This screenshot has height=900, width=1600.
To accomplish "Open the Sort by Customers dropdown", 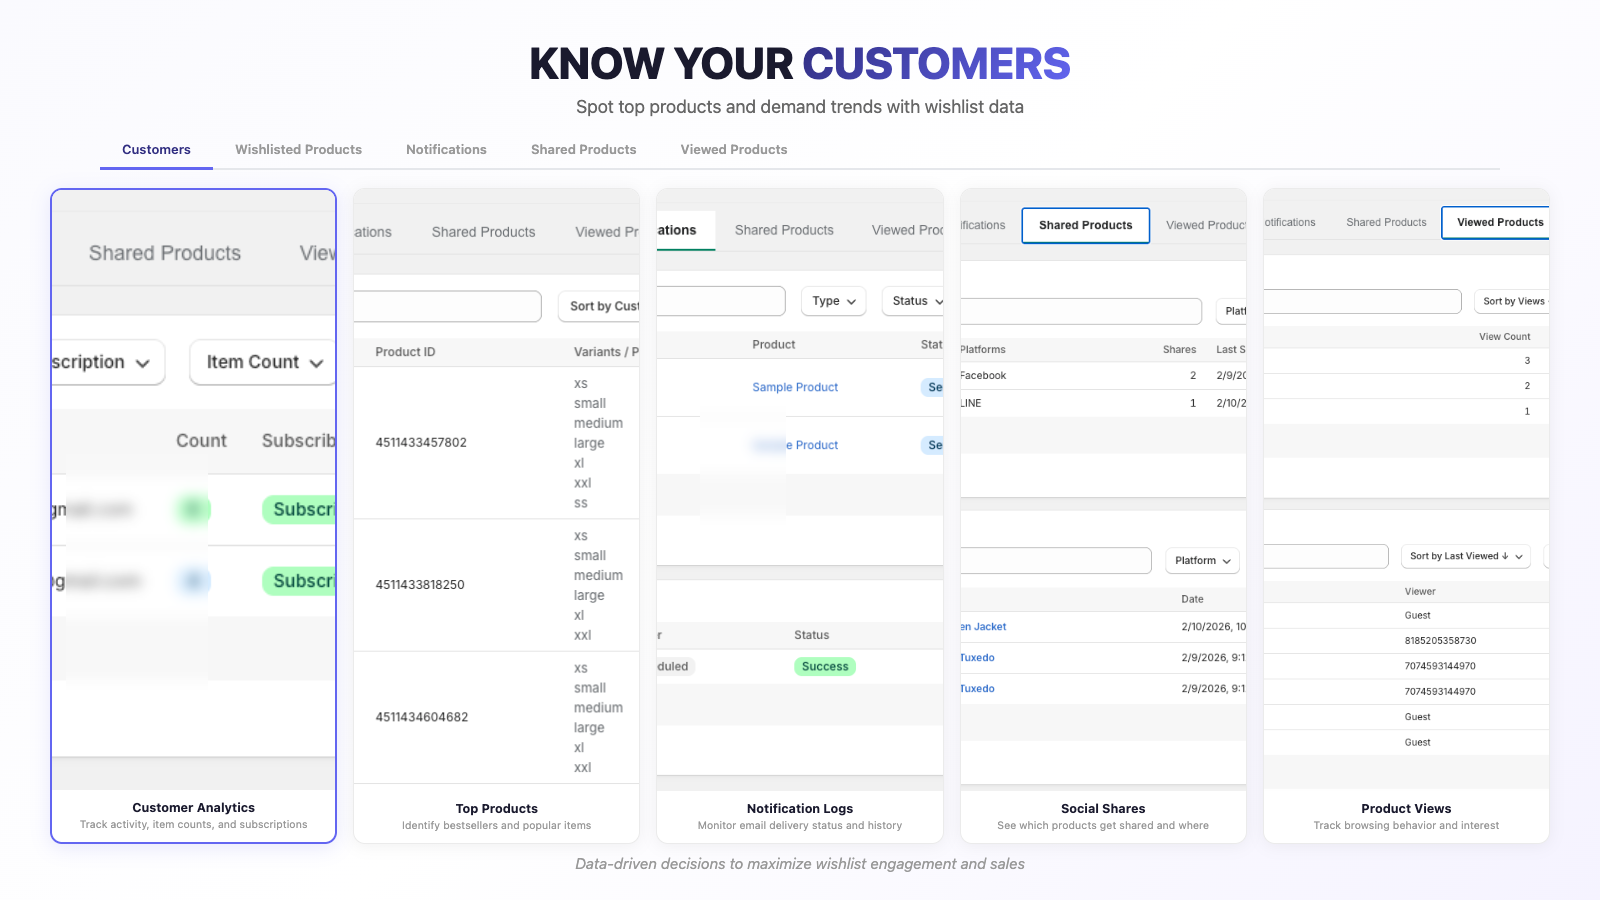I will pos(601,306).
